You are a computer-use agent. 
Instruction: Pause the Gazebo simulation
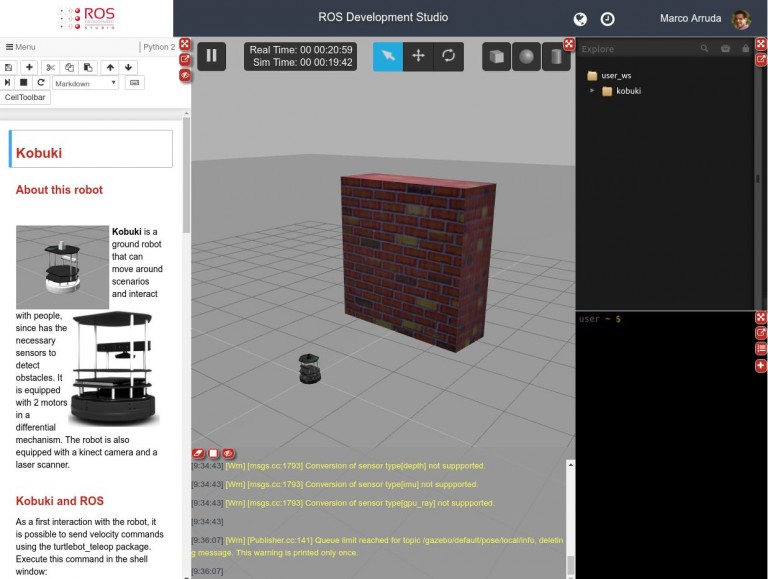212,56
